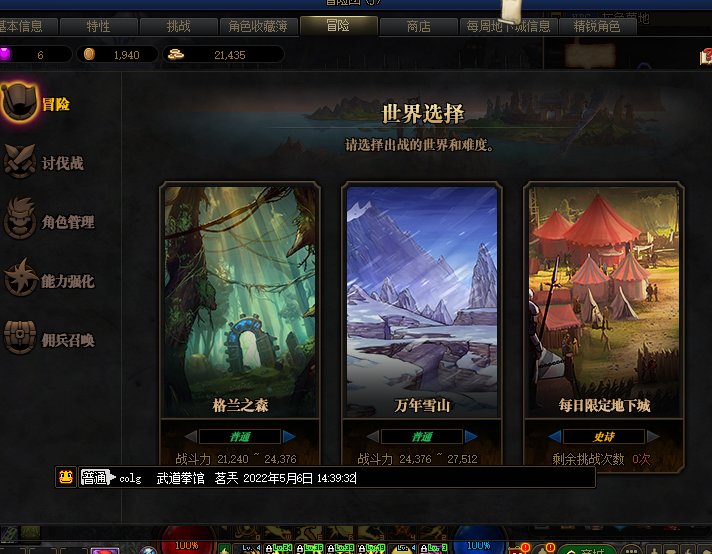Lower 每日限定地下城 difficulty with left arrow

[555, 436]
